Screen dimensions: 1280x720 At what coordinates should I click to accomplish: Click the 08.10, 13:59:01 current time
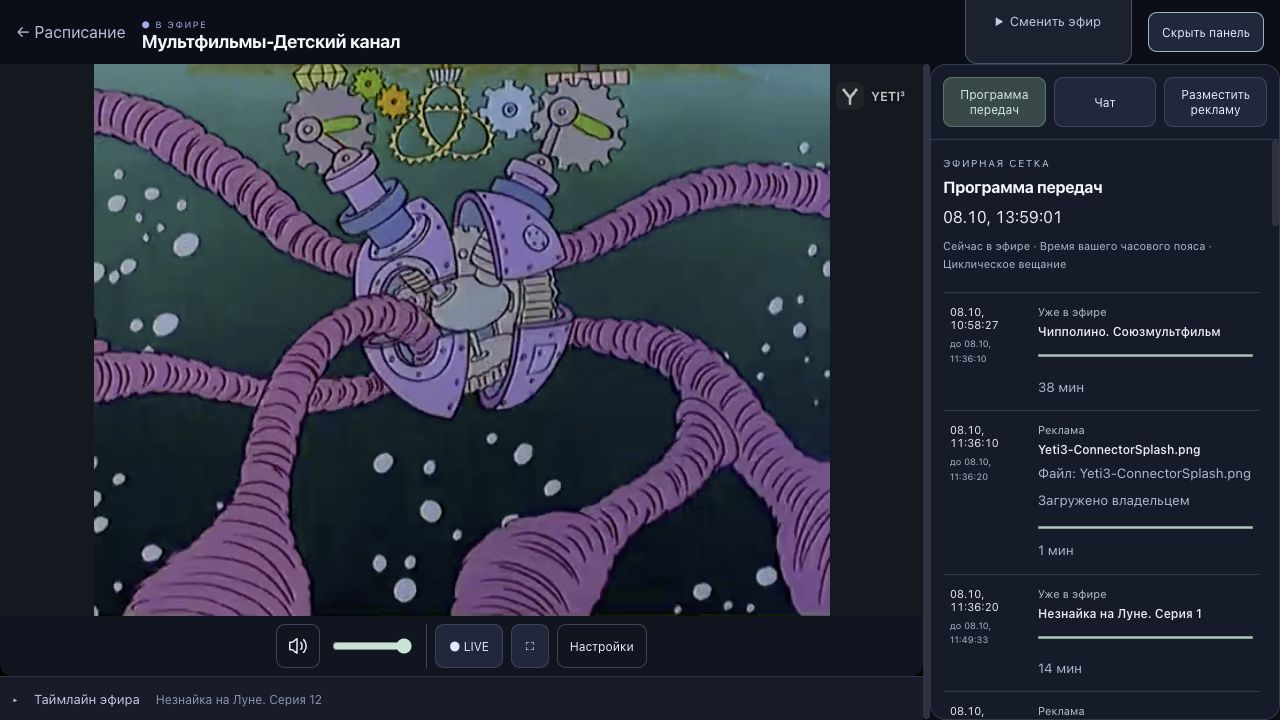(x=1002, y=217)
